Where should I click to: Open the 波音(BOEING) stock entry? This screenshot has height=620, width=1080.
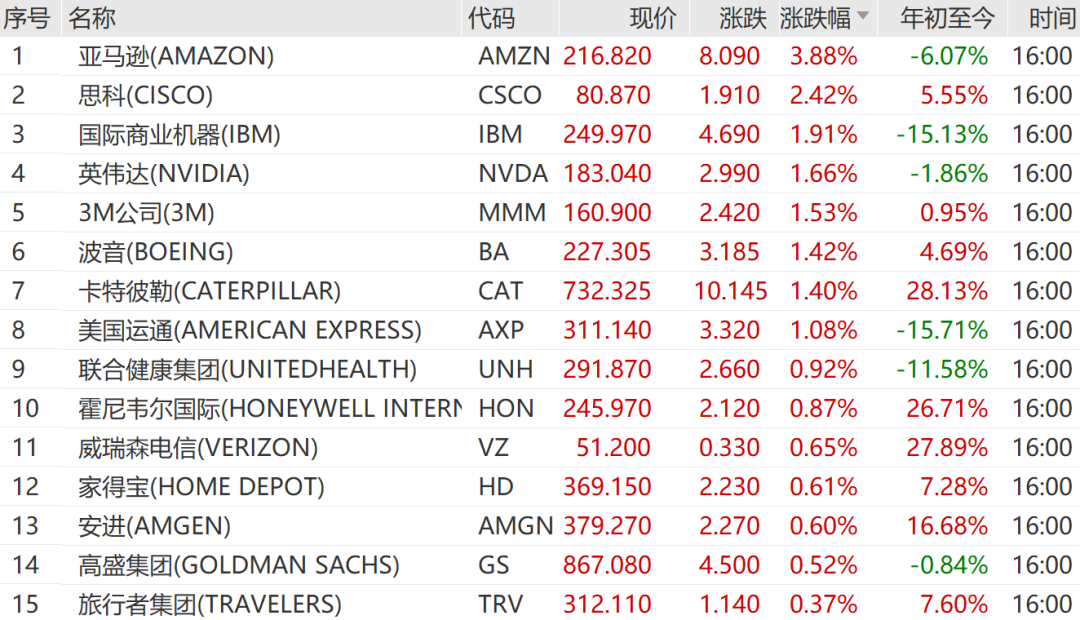(156, 252)
